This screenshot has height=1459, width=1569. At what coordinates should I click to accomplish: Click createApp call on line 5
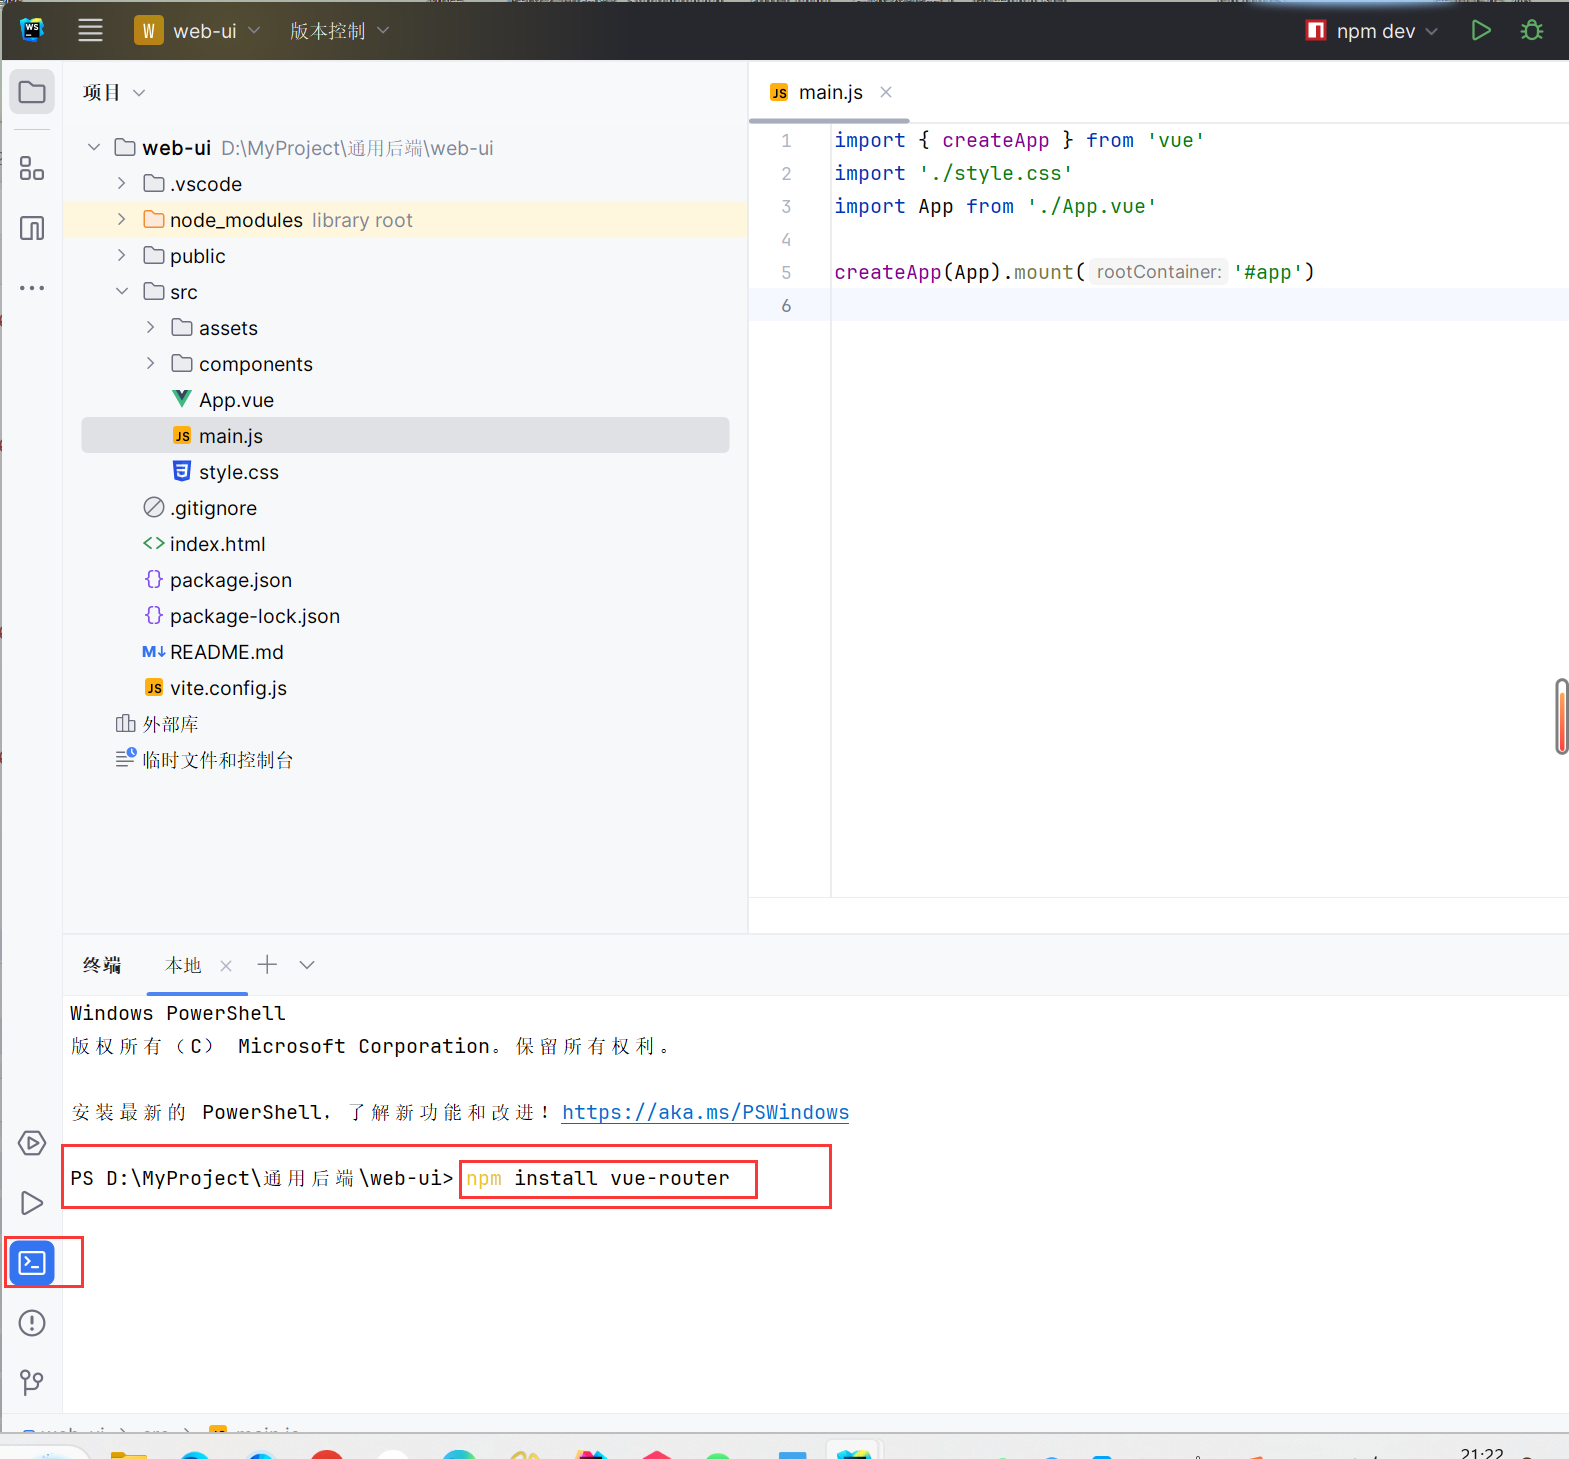click(x=888, y=272)
